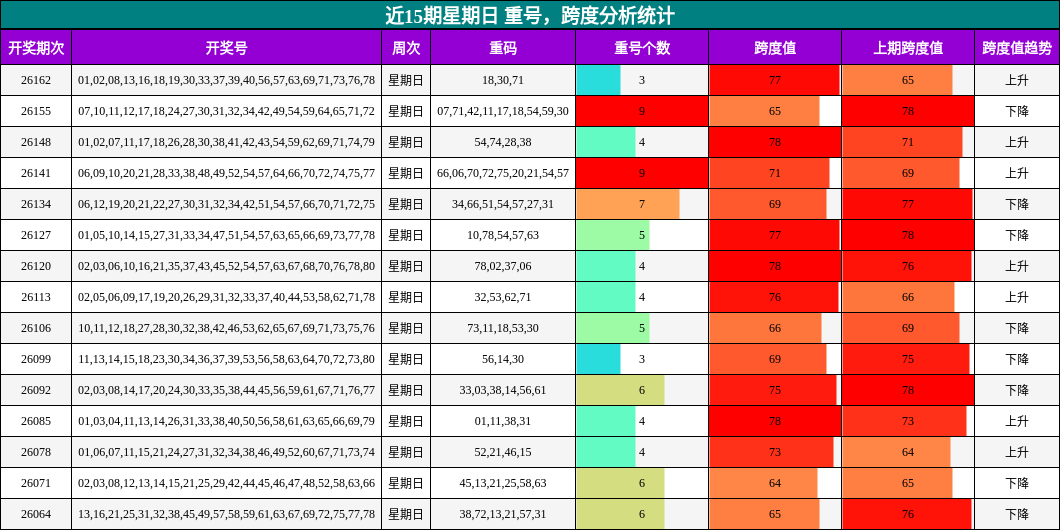Screen dimensions: 1060x530
Task: Select 星期日 cell in row 26099
Action: [x=406, y=360]
